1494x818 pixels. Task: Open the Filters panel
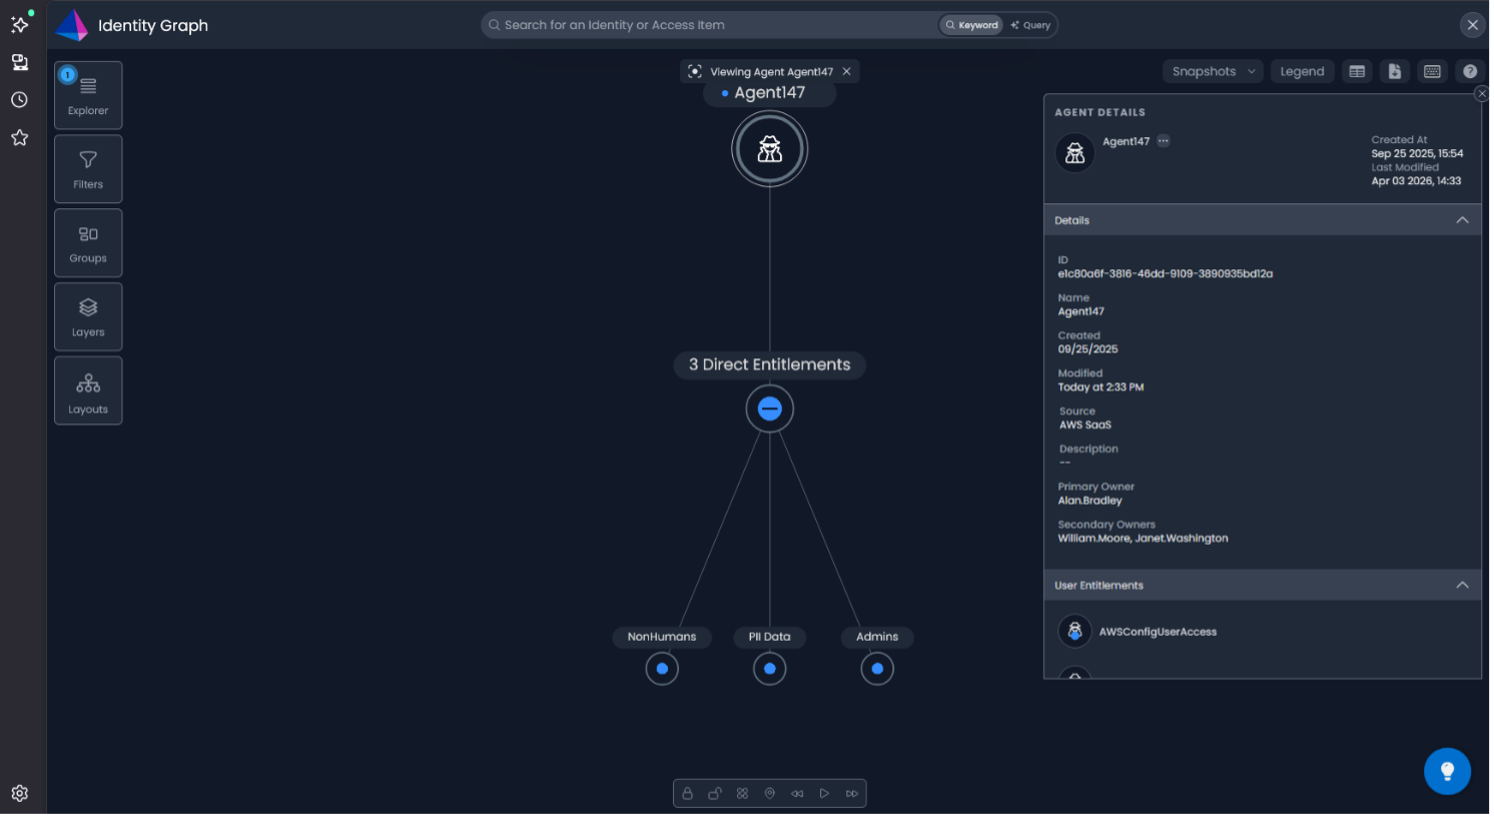point(88,169)
